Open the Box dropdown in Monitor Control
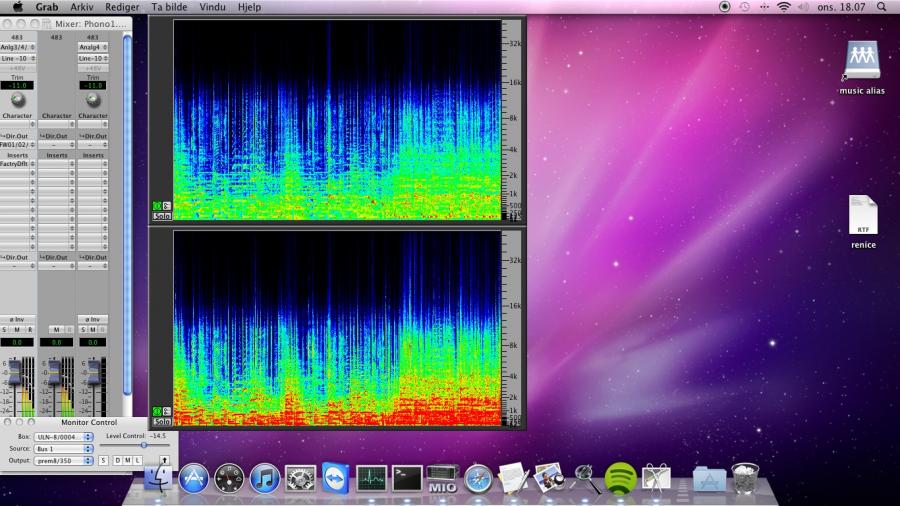Screen dimensions: 900x506 [x=63, y=437]
